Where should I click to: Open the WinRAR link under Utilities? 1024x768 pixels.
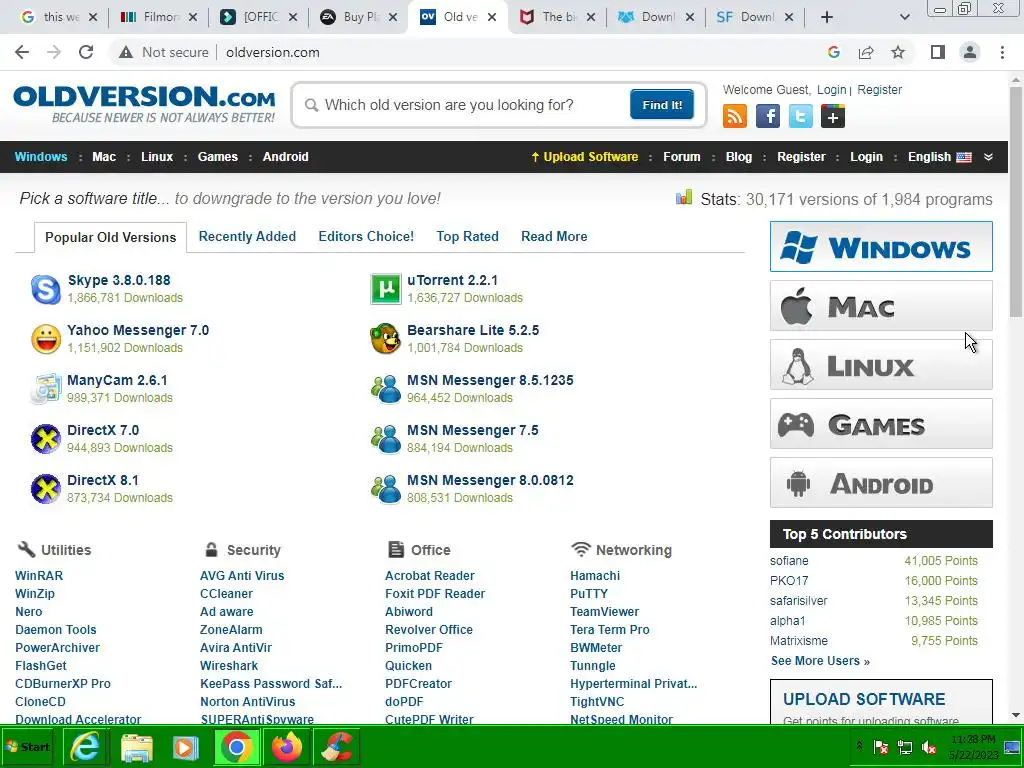pyautogui.click(x=39, y=575)
